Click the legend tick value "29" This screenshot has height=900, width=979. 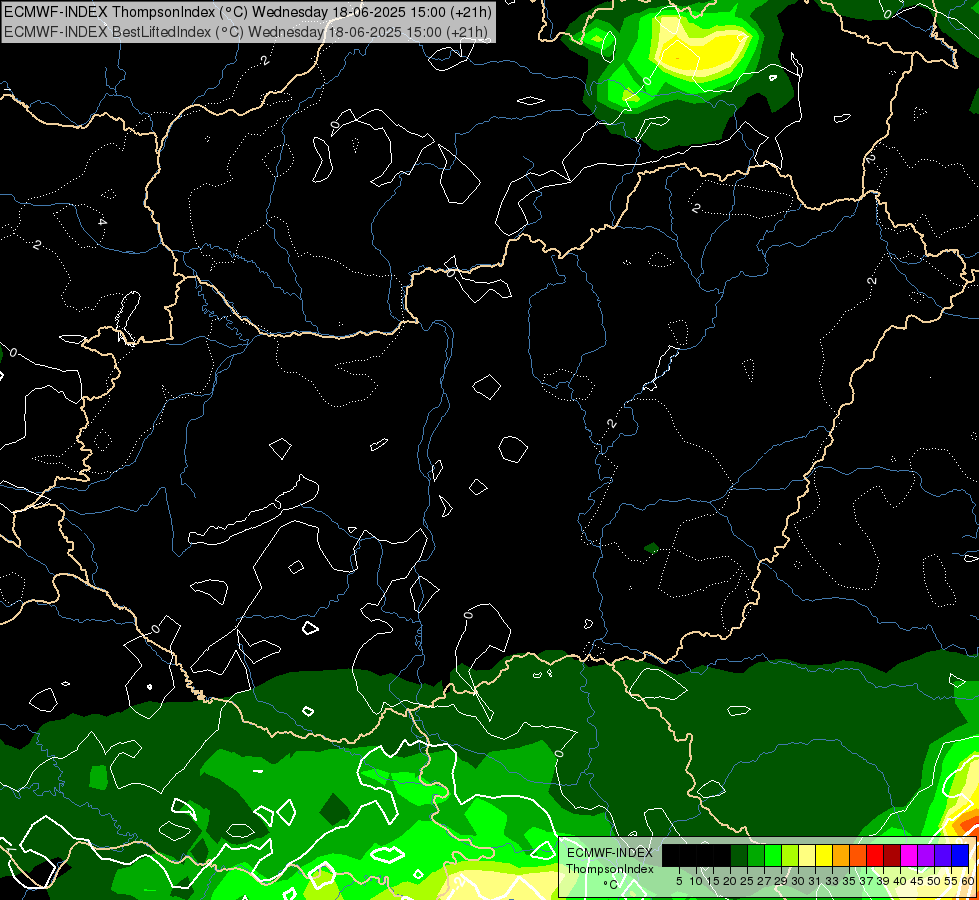click(x=781, y=881)
